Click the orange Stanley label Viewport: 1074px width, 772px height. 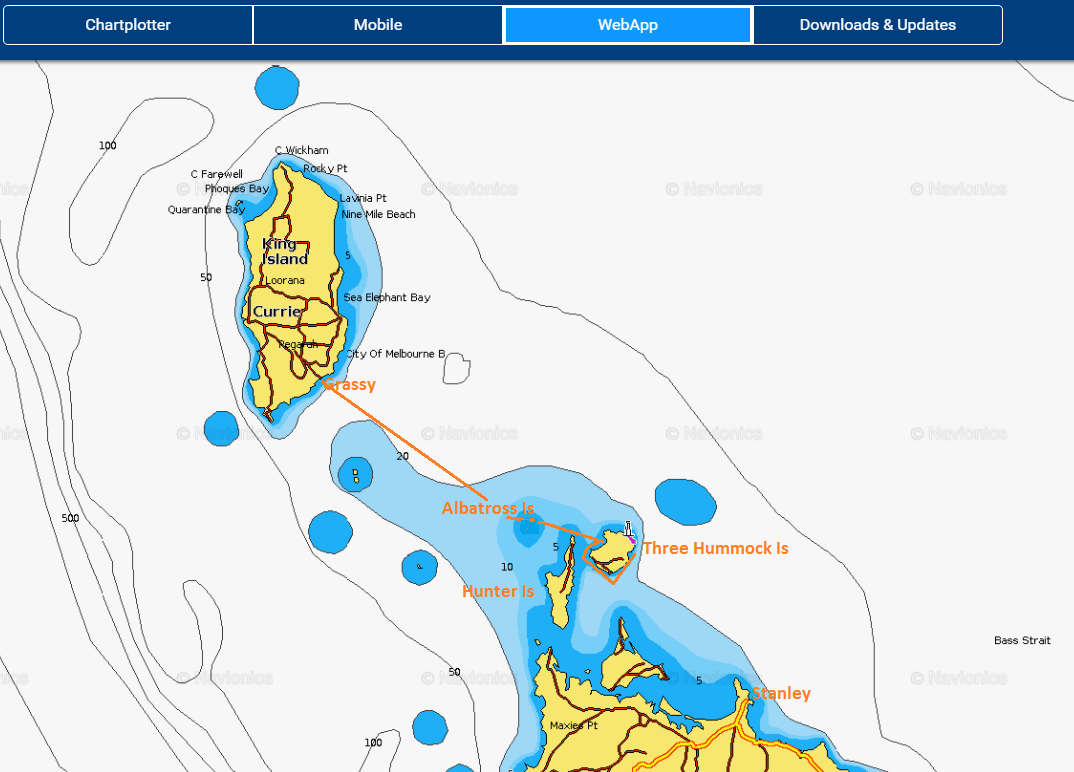coord(781,694)
